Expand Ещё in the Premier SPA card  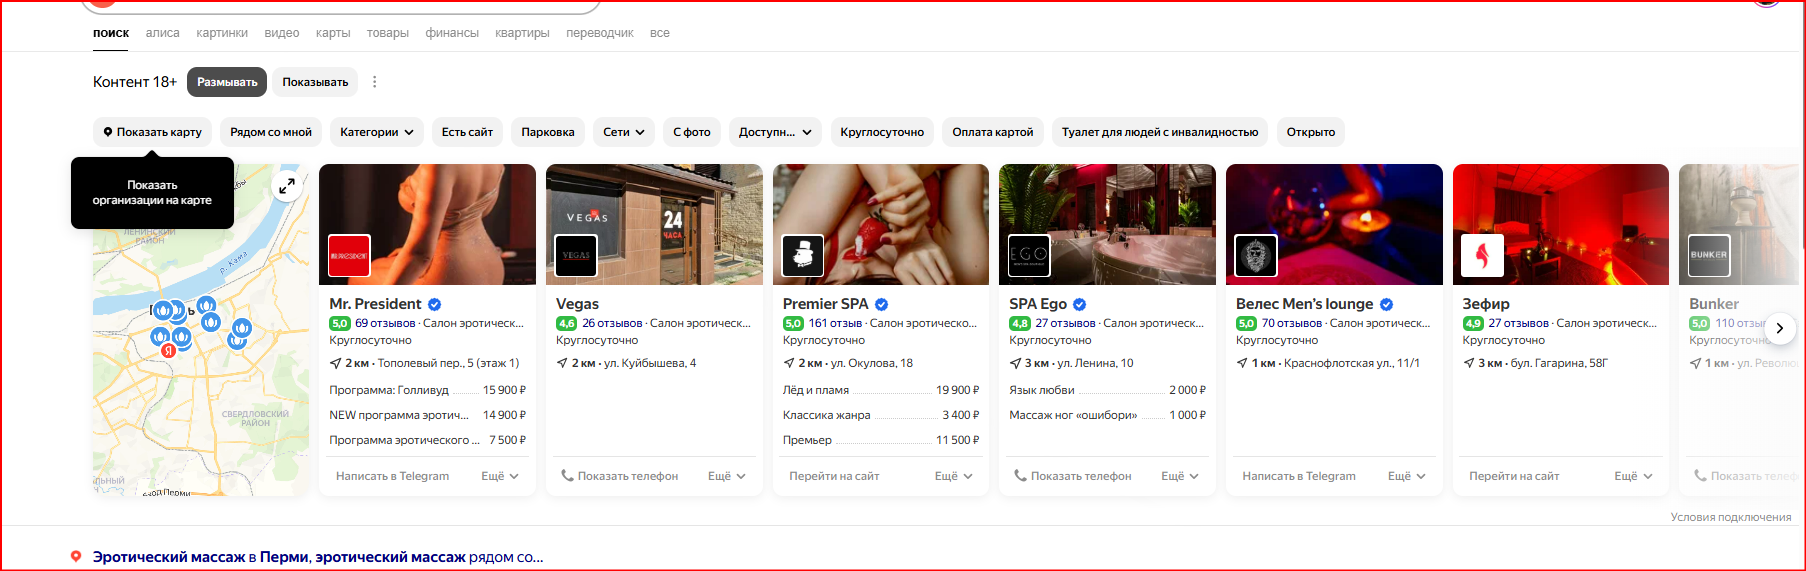954,476
